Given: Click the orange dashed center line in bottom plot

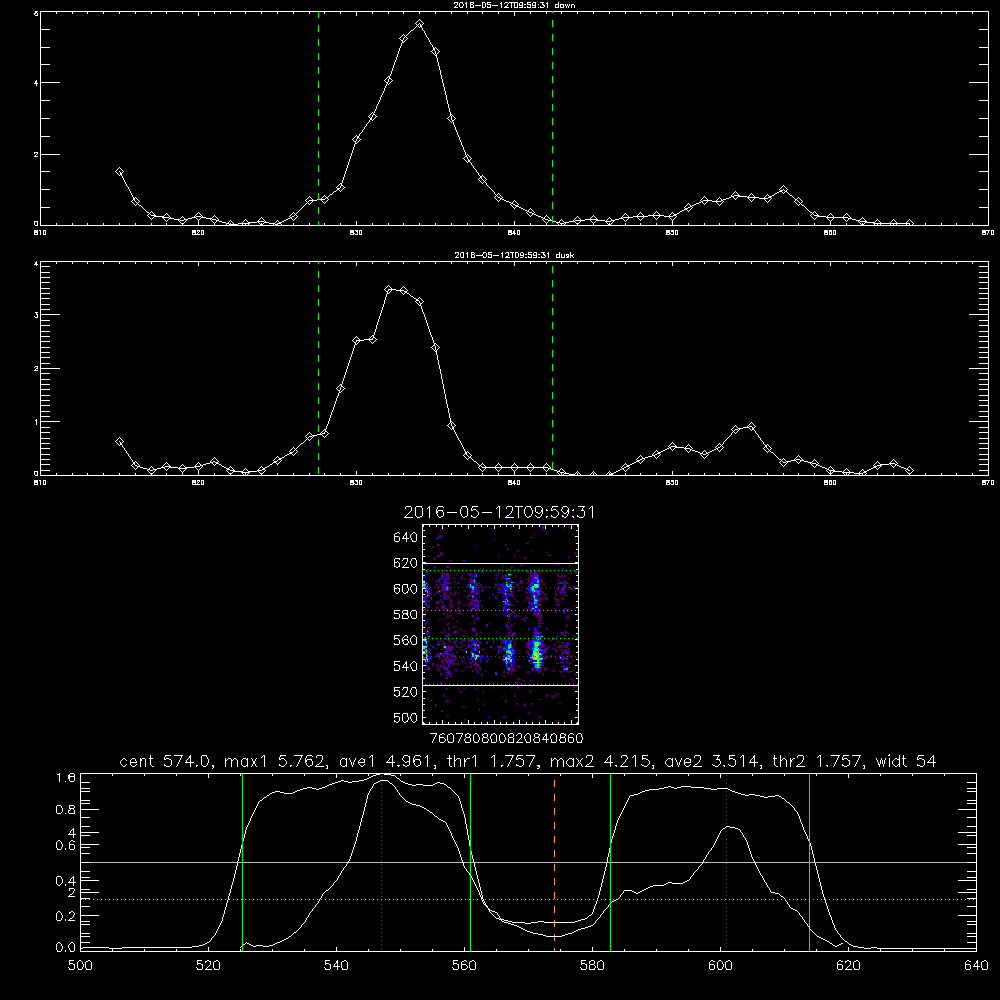Looking at the screenshot, I should tap(554, 861).
